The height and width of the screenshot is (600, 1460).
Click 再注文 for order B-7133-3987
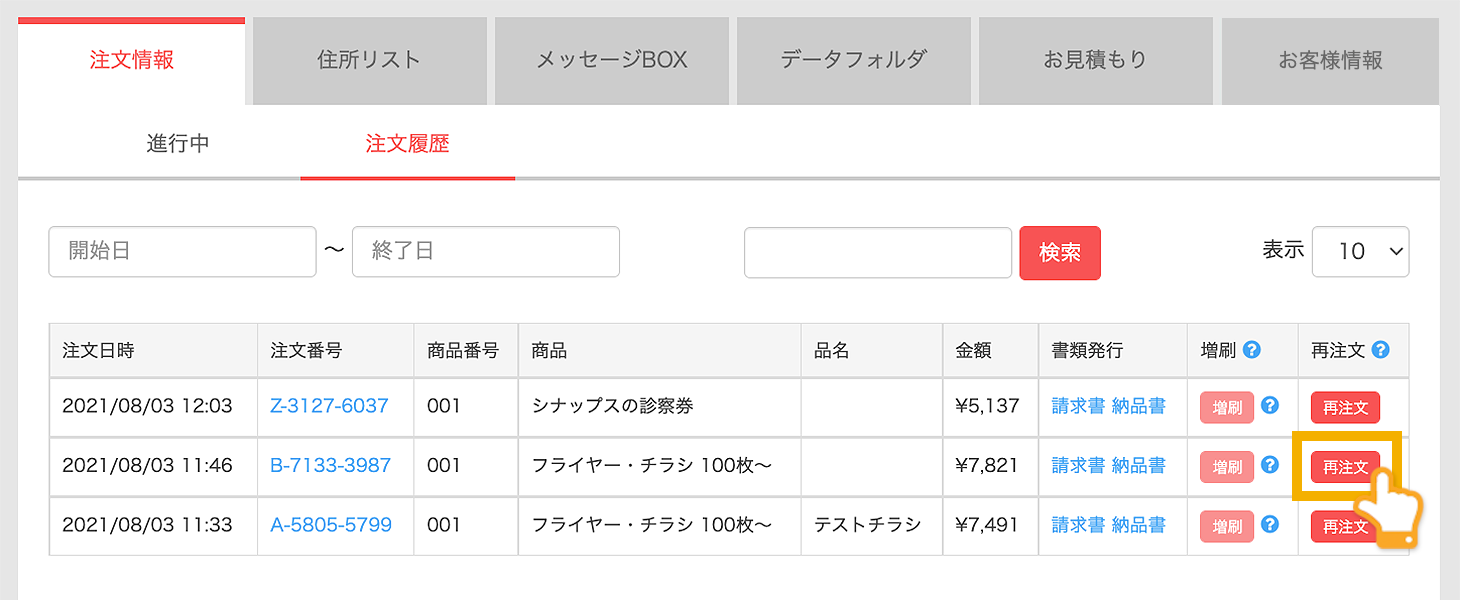pyautogui.click(x=1345, y=466)
